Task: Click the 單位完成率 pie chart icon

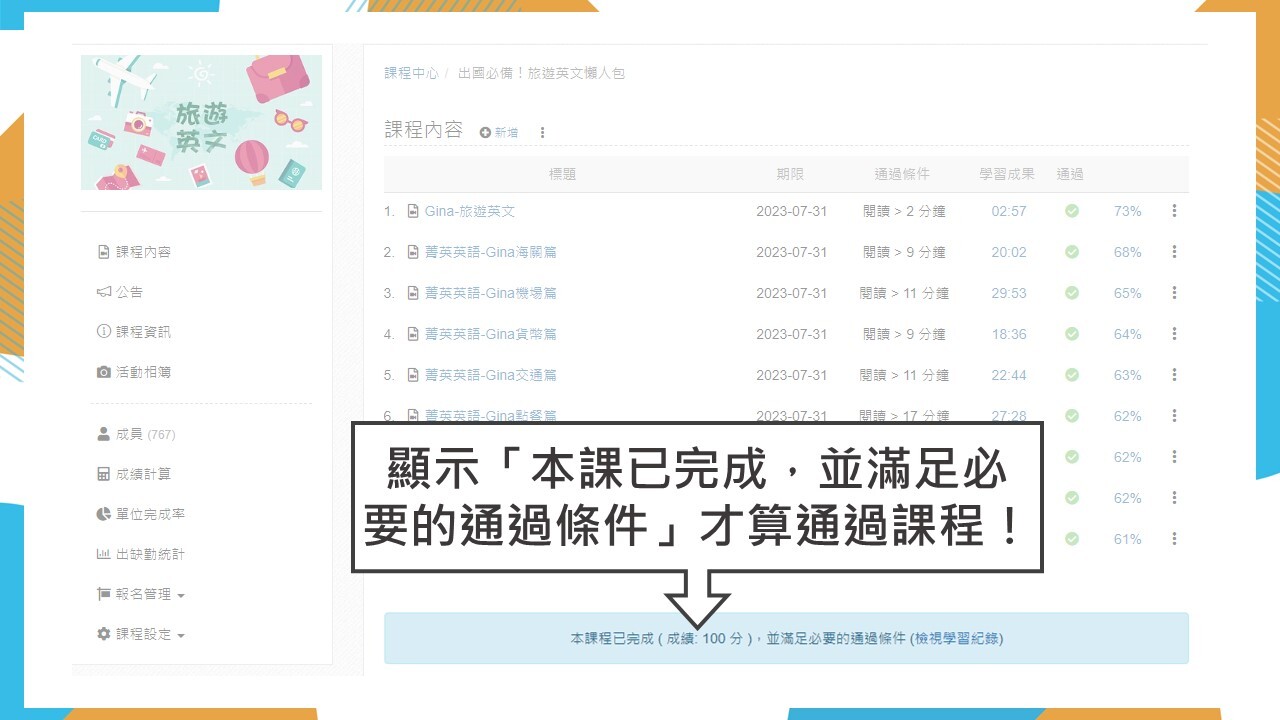Action: [103, 514]
